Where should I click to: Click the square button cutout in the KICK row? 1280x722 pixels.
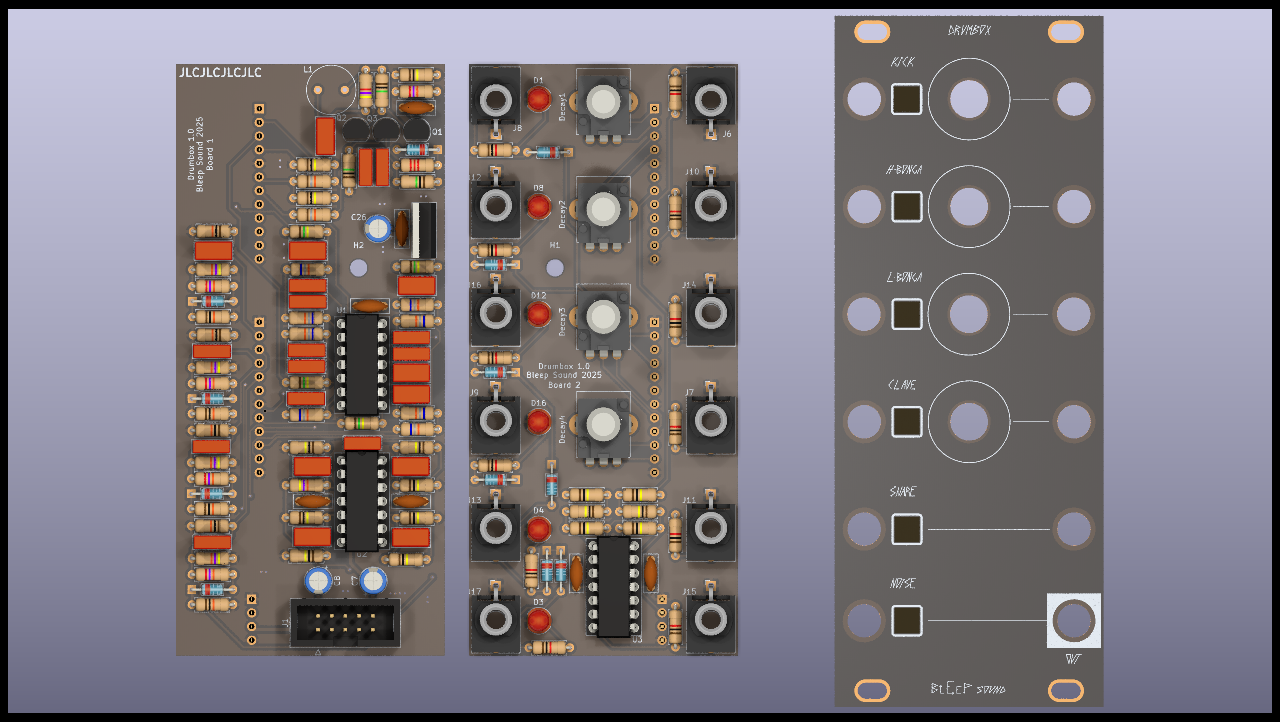pos(906,99)
